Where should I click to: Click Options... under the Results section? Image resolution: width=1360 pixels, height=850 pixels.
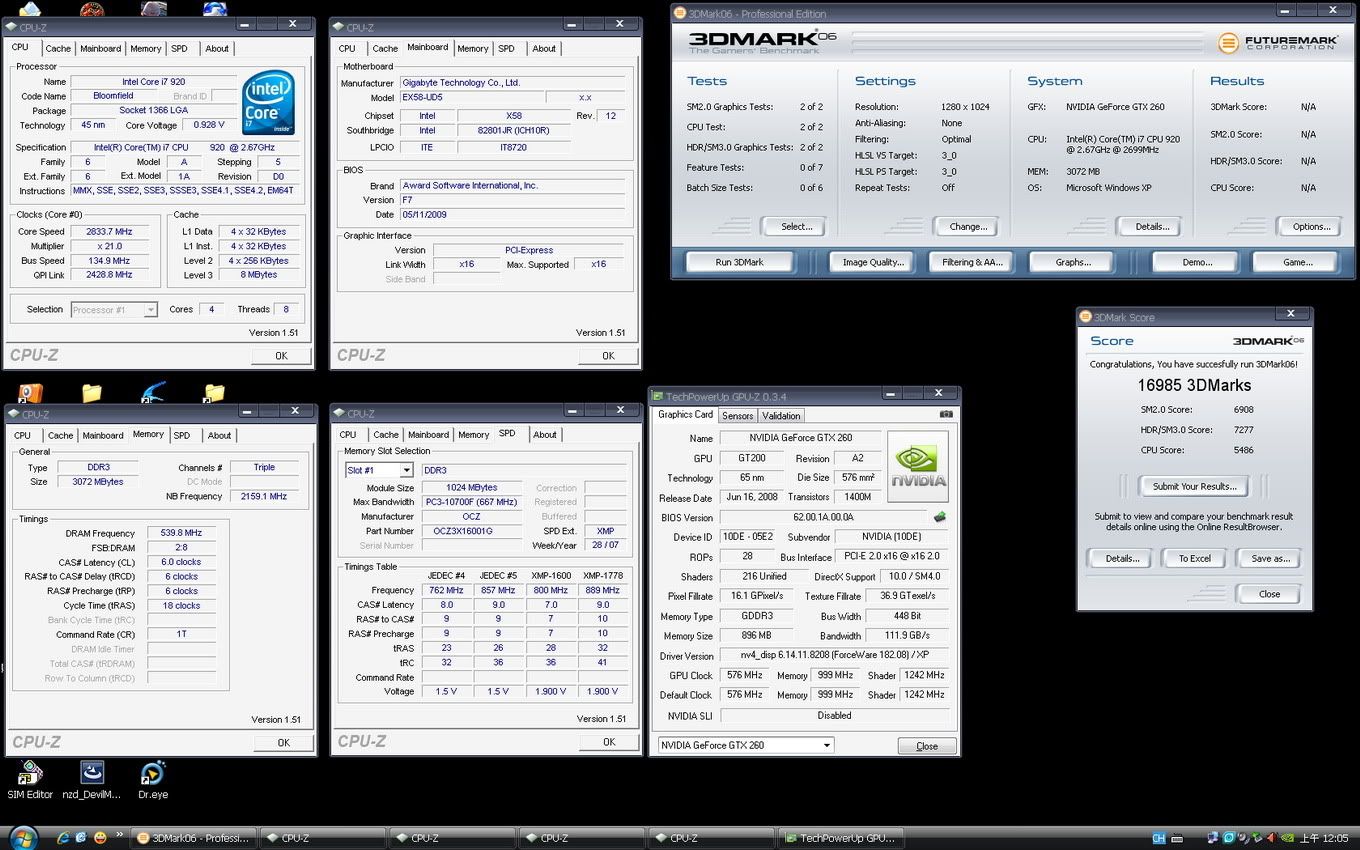point(1311,227)
